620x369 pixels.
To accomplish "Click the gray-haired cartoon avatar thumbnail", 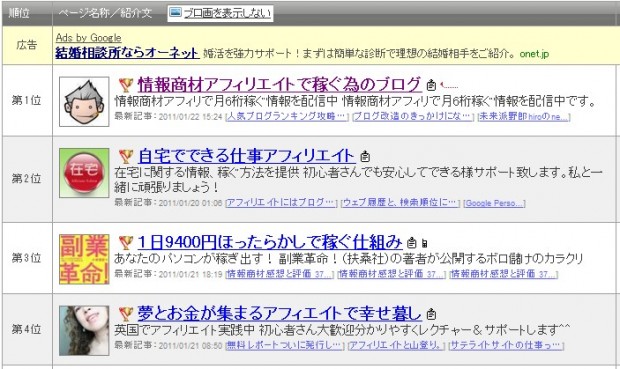I will (x=84, y=102).
